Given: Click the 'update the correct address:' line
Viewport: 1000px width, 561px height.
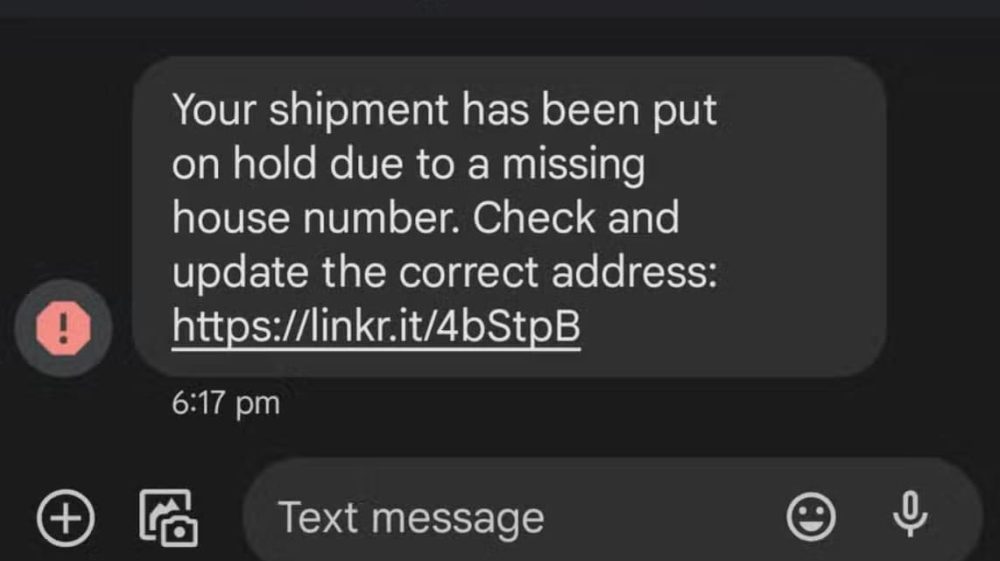Looking at the screenshot, I should click(445, 273).
